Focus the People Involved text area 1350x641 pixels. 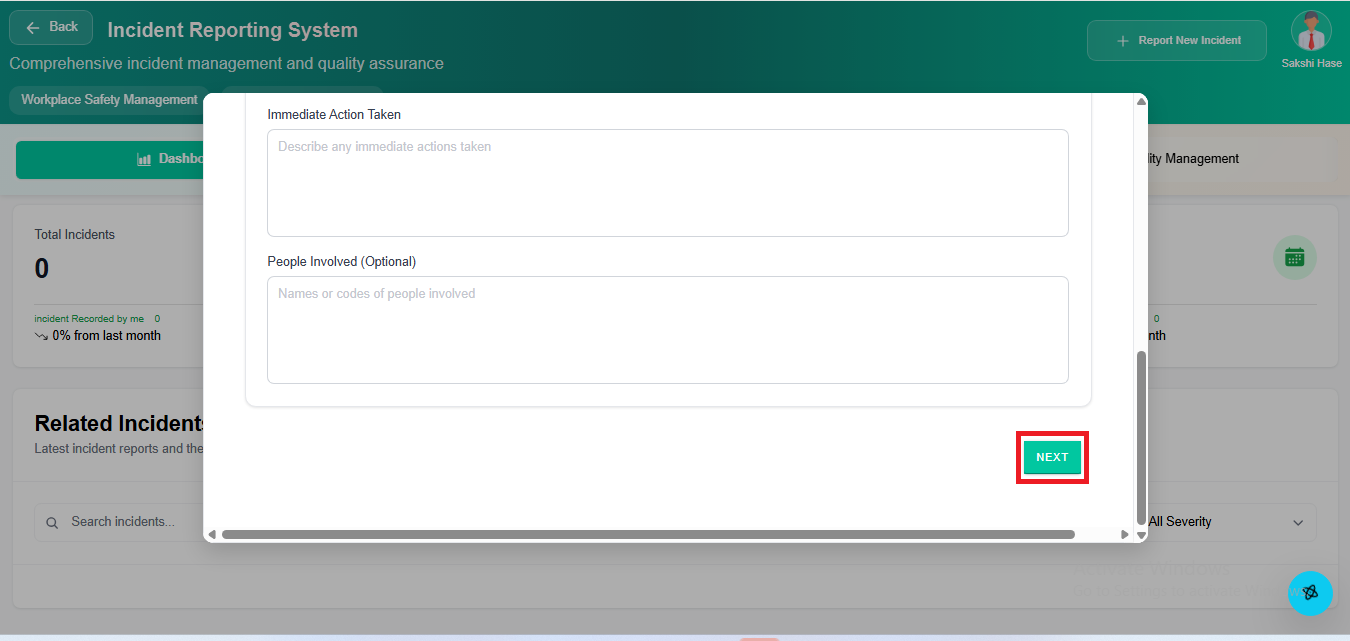click(x=667, y=330)
